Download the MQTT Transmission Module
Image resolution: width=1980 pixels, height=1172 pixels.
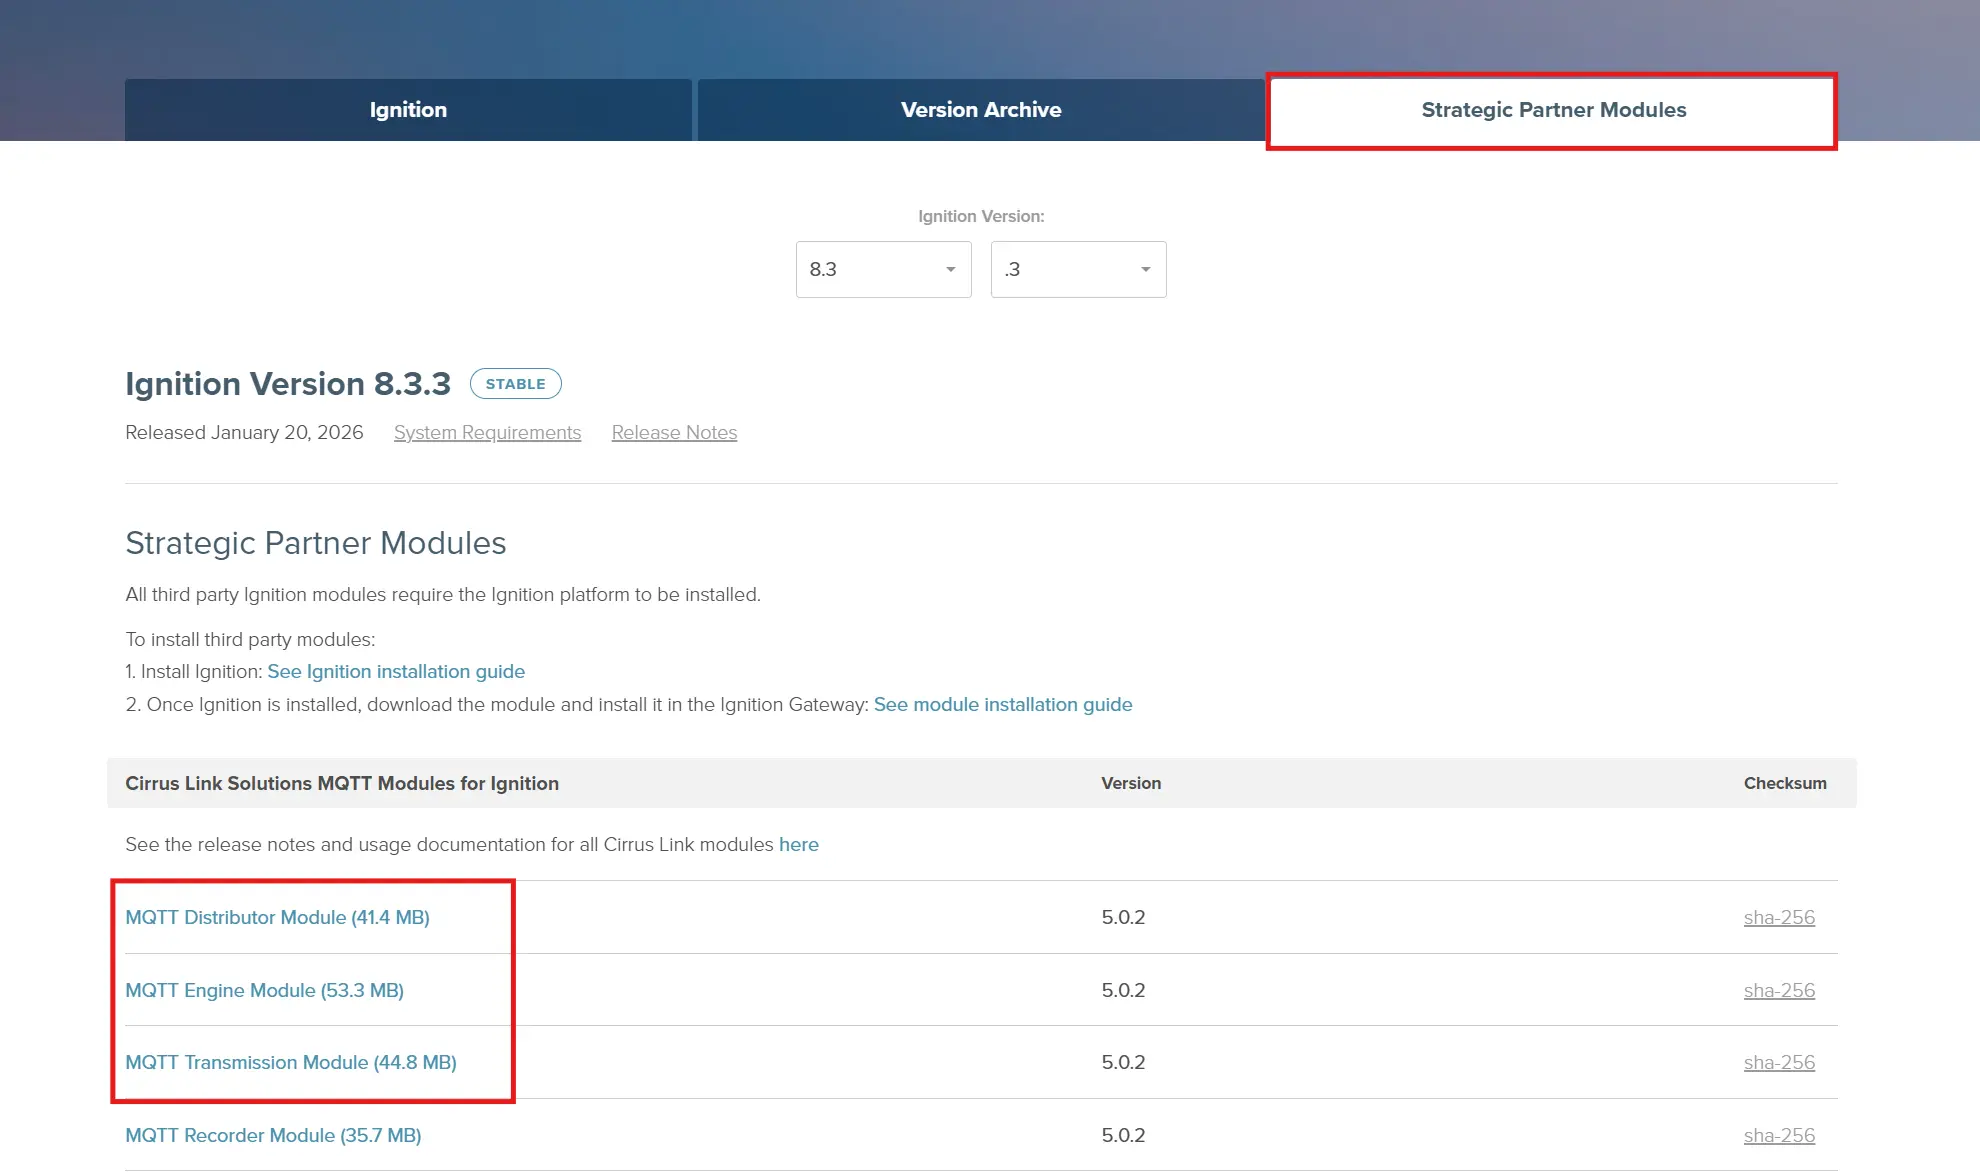click(291, 1062)
